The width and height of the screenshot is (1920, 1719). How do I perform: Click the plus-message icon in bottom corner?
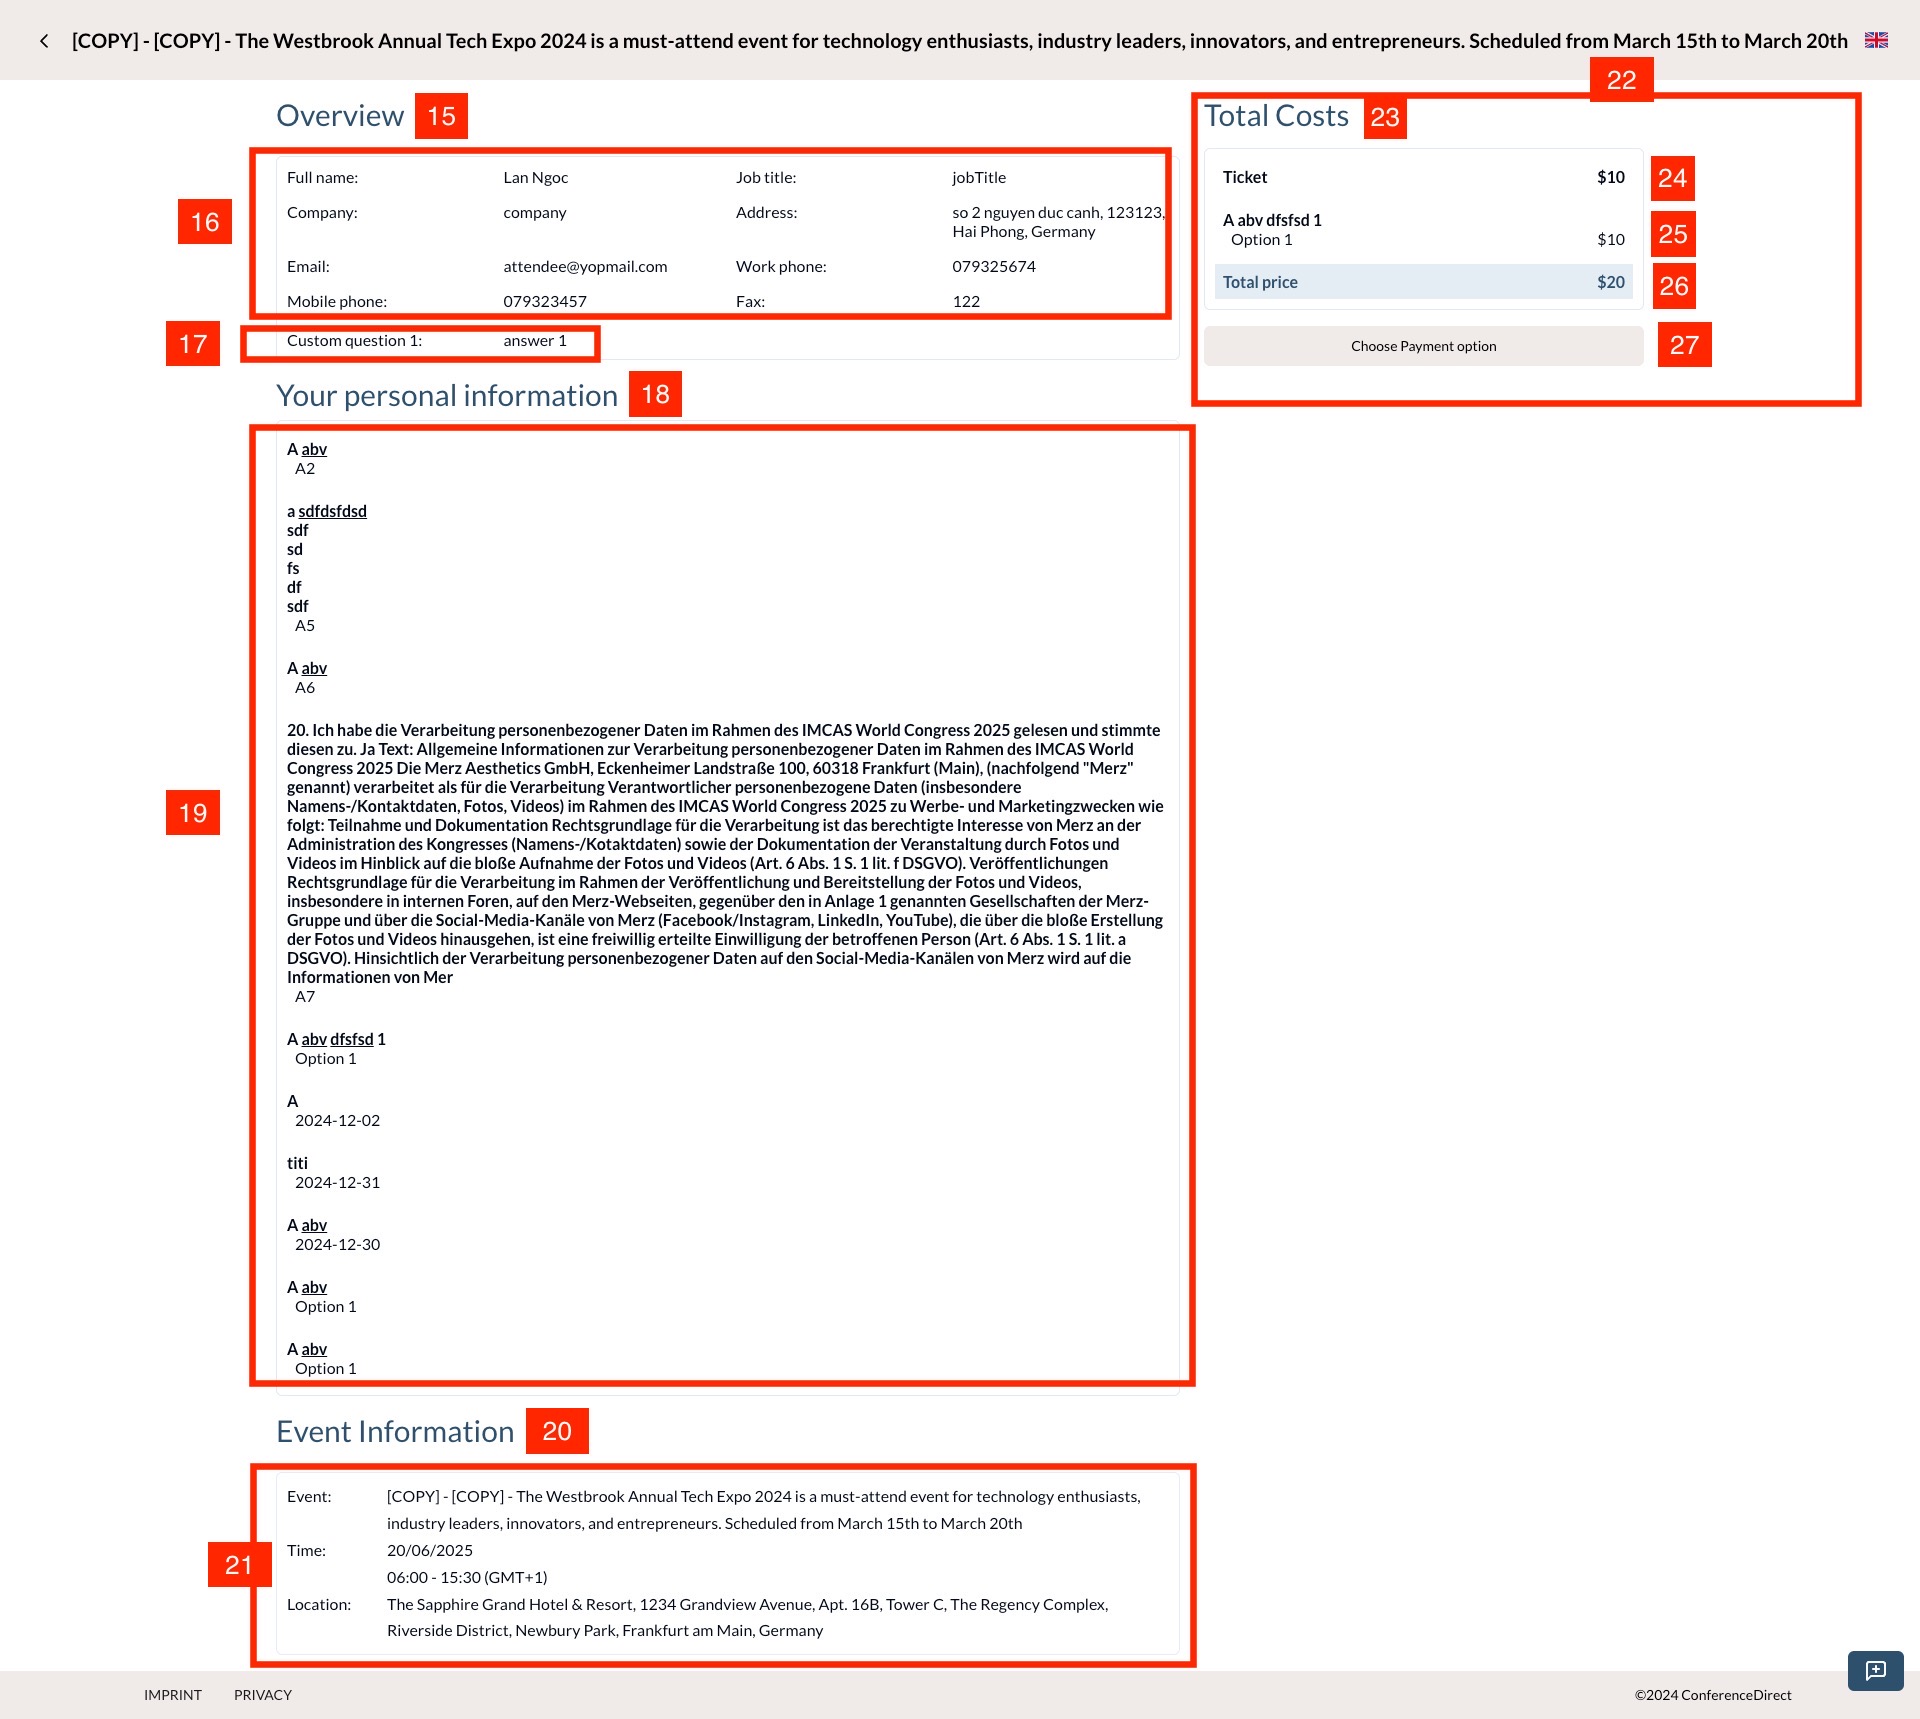tap(1874, 1671)
